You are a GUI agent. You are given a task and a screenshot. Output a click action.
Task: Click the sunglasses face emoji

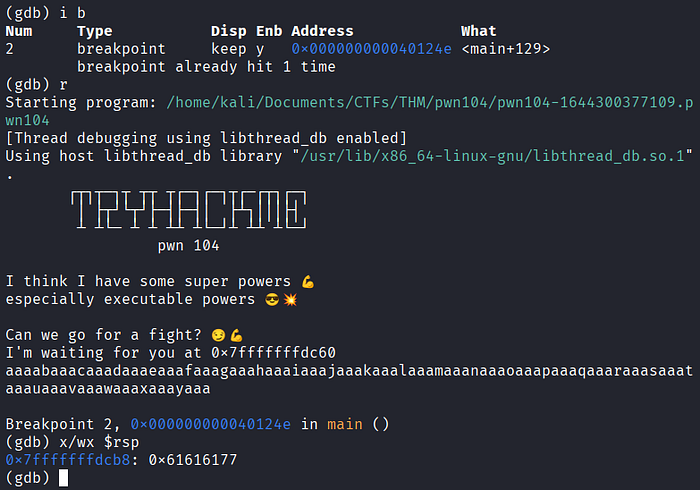click(x=272, y=299)
